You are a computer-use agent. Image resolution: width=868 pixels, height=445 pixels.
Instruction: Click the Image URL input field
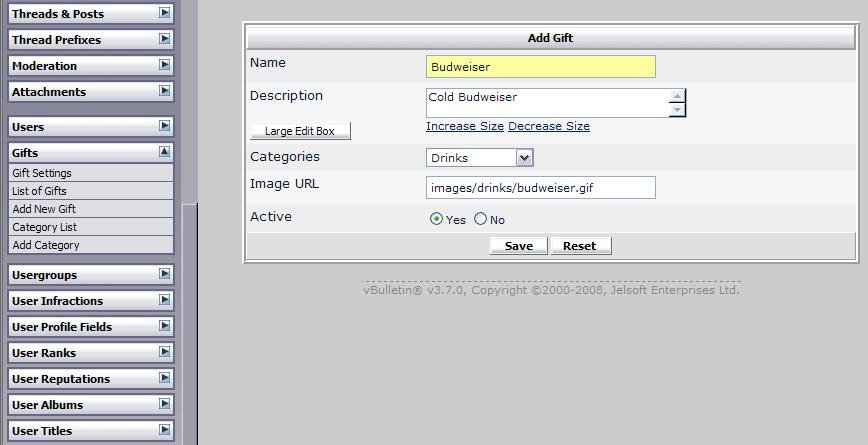click(541, 188)
